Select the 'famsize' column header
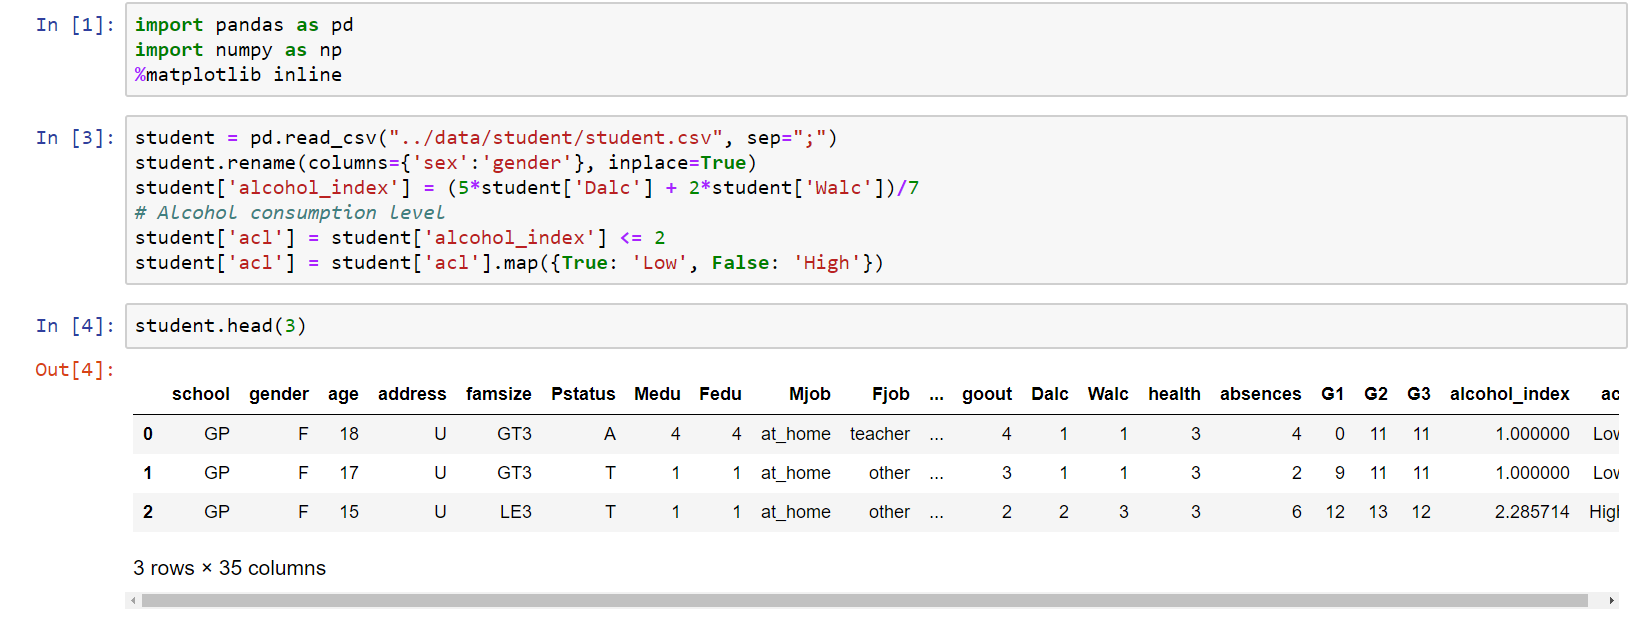 (x=499, y=394)
